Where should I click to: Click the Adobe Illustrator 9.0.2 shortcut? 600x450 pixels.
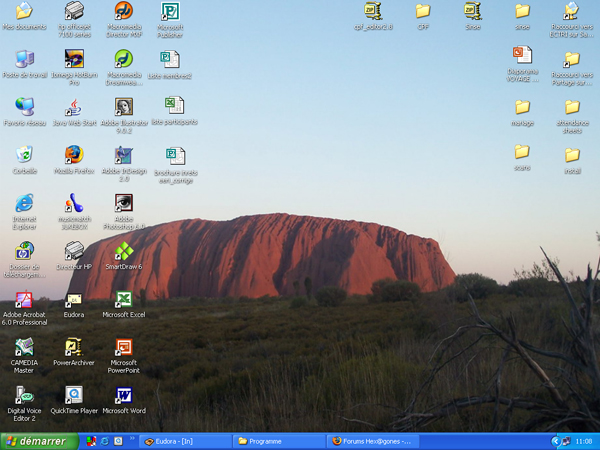[x=123, y=107]
